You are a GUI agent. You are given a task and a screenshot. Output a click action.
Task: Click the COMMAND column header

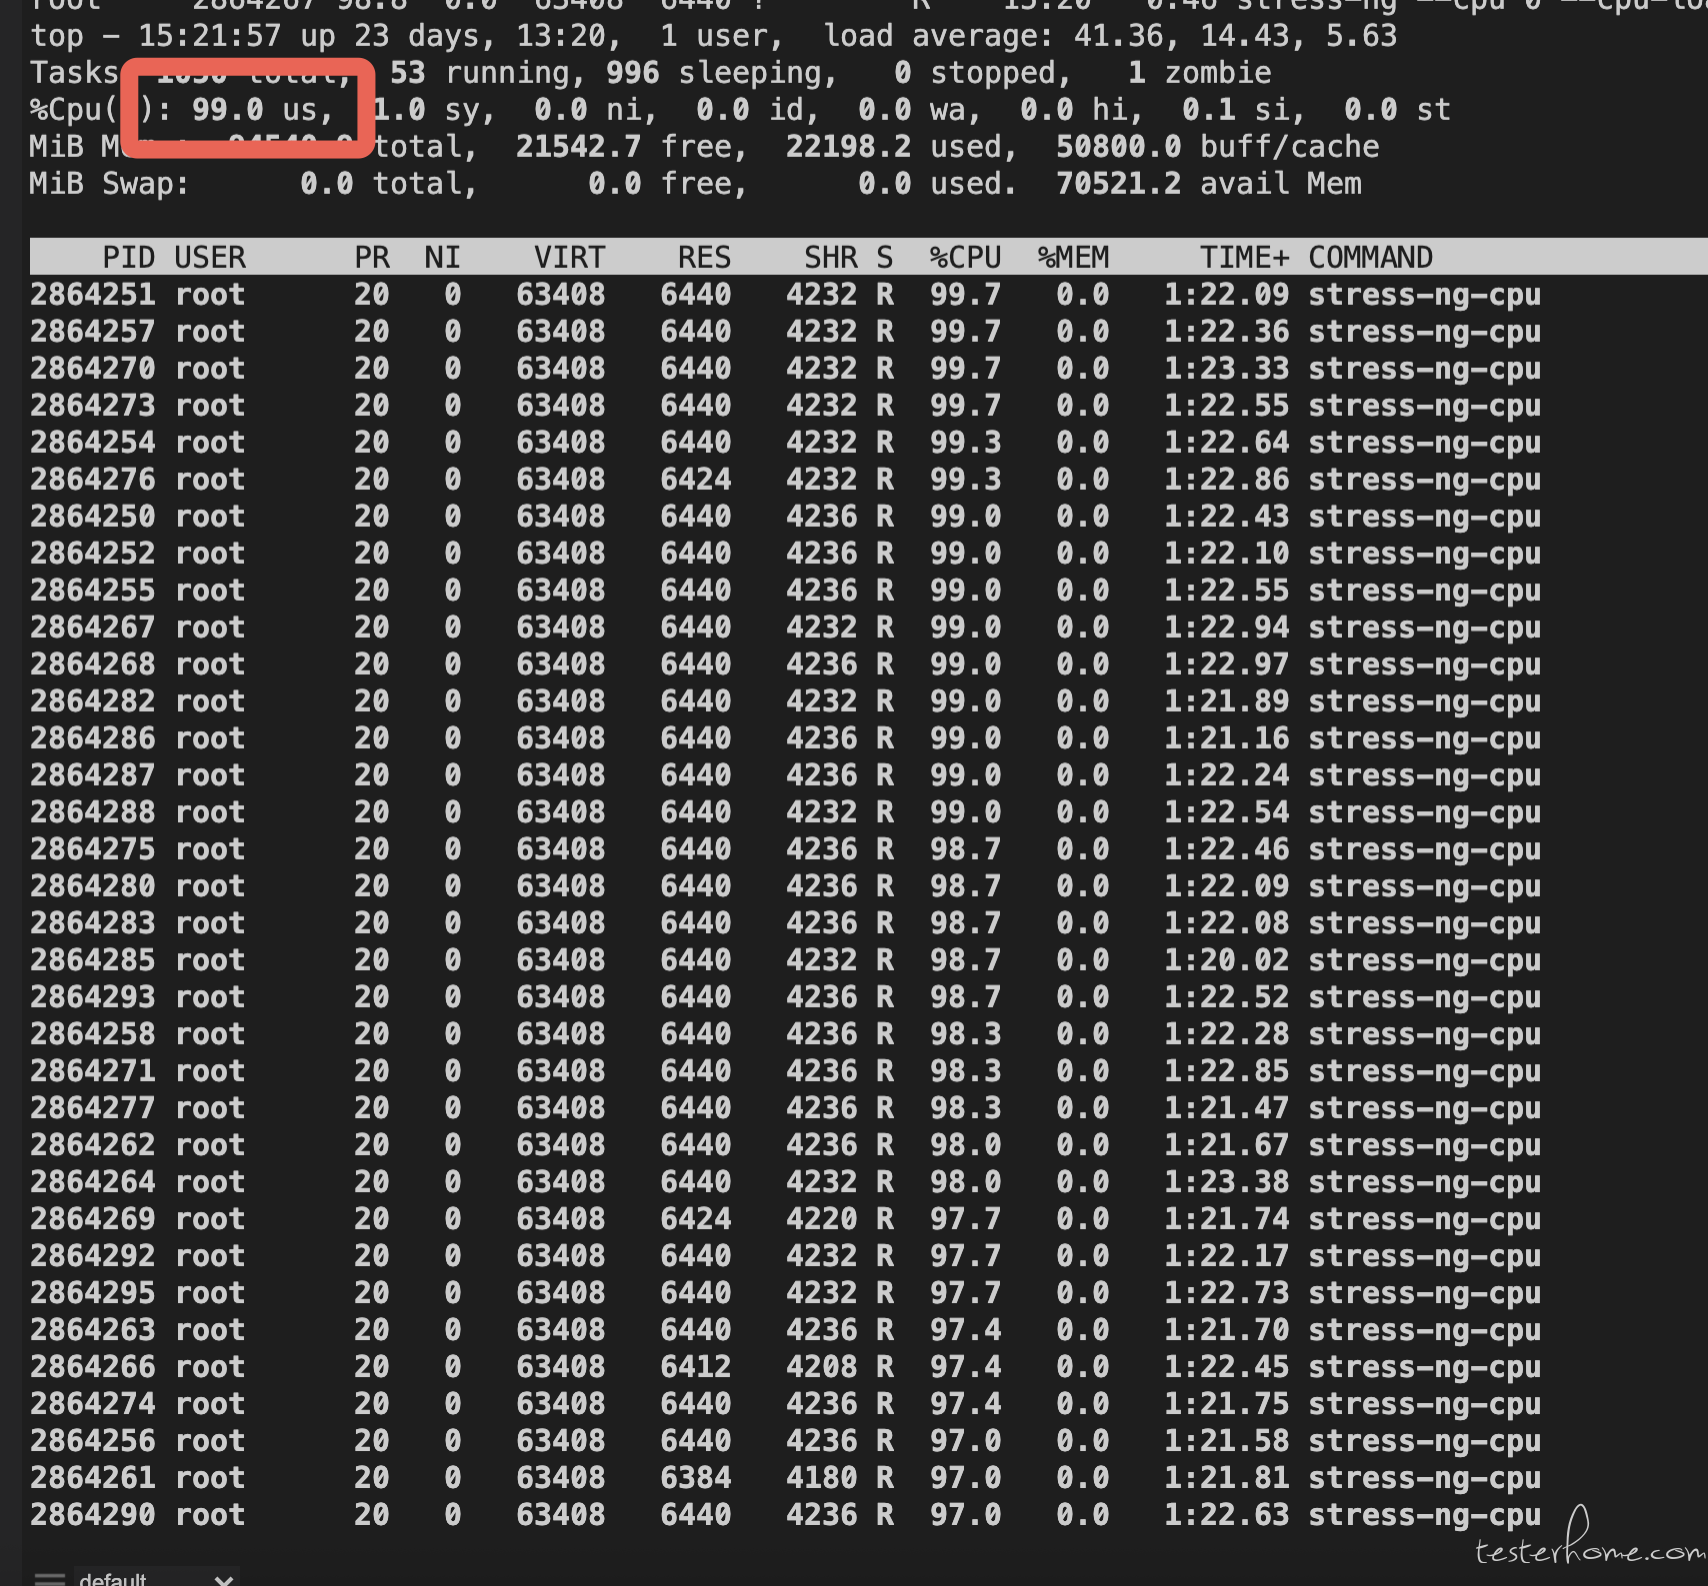click(1370, 258)
